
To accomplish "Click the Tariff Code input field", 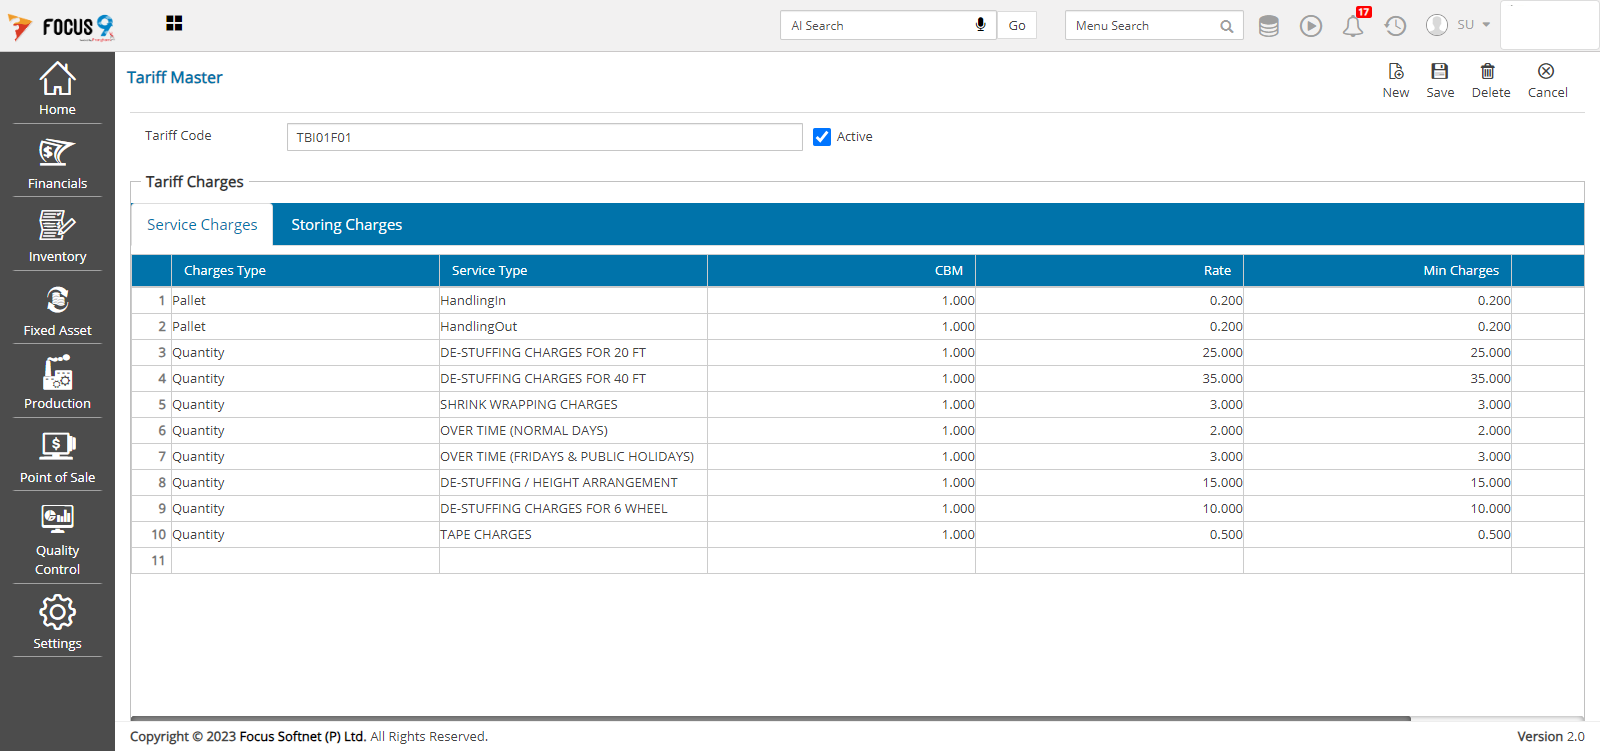I will coord(544,137).
